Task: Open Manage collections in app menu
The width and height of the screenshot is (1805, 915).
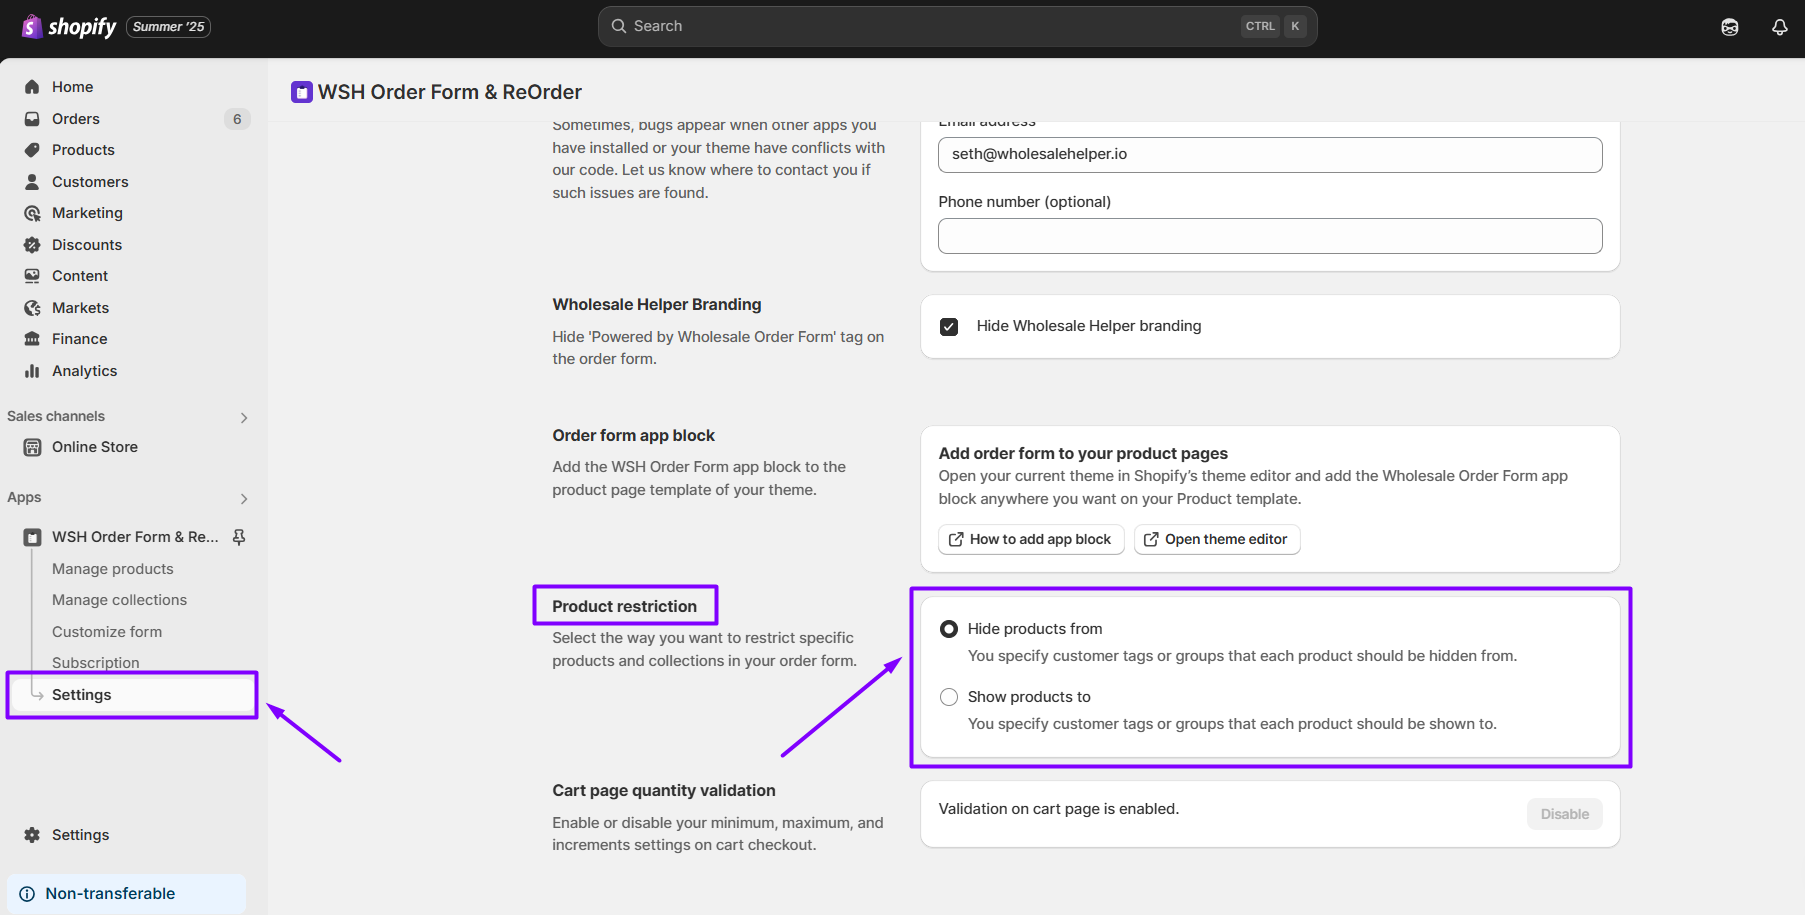Action: click(120, 600)
